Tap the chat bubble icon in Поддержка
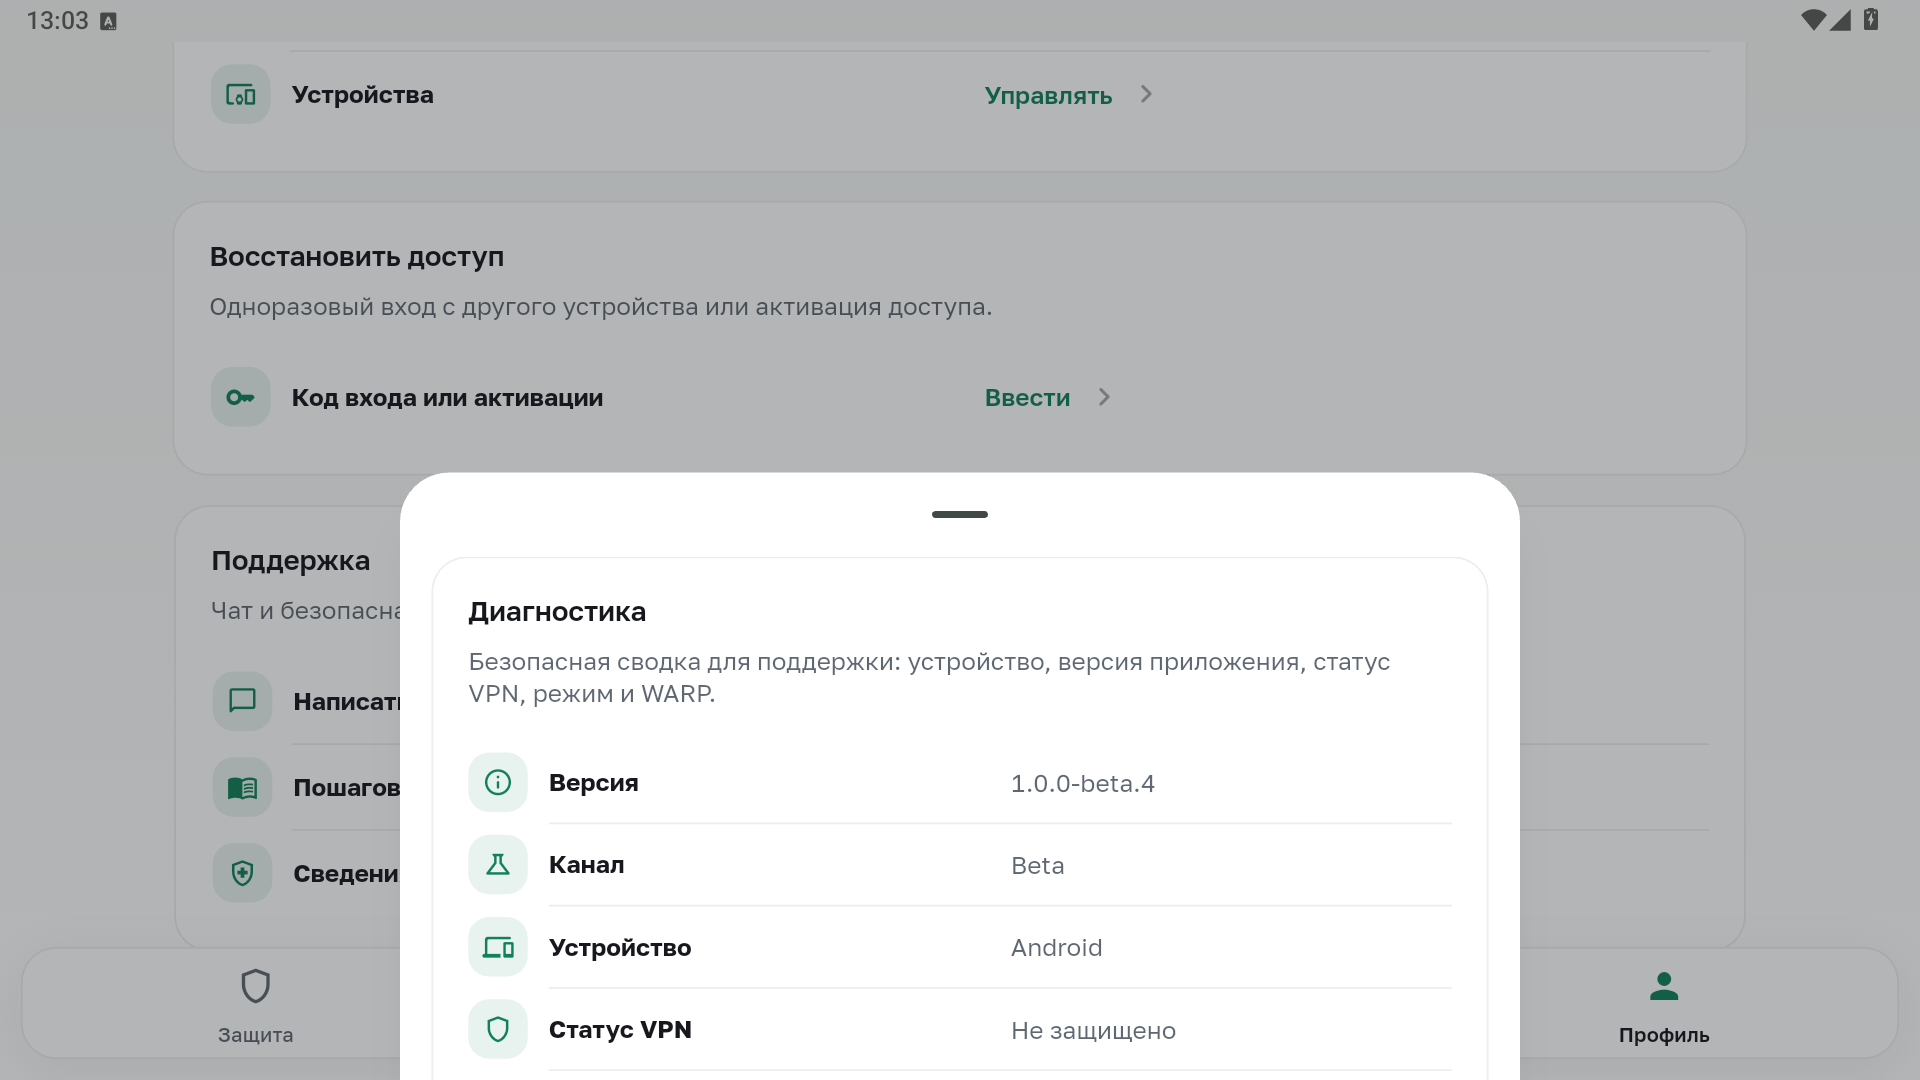This screenshot has height=1080, width=1920. (242, 701)
